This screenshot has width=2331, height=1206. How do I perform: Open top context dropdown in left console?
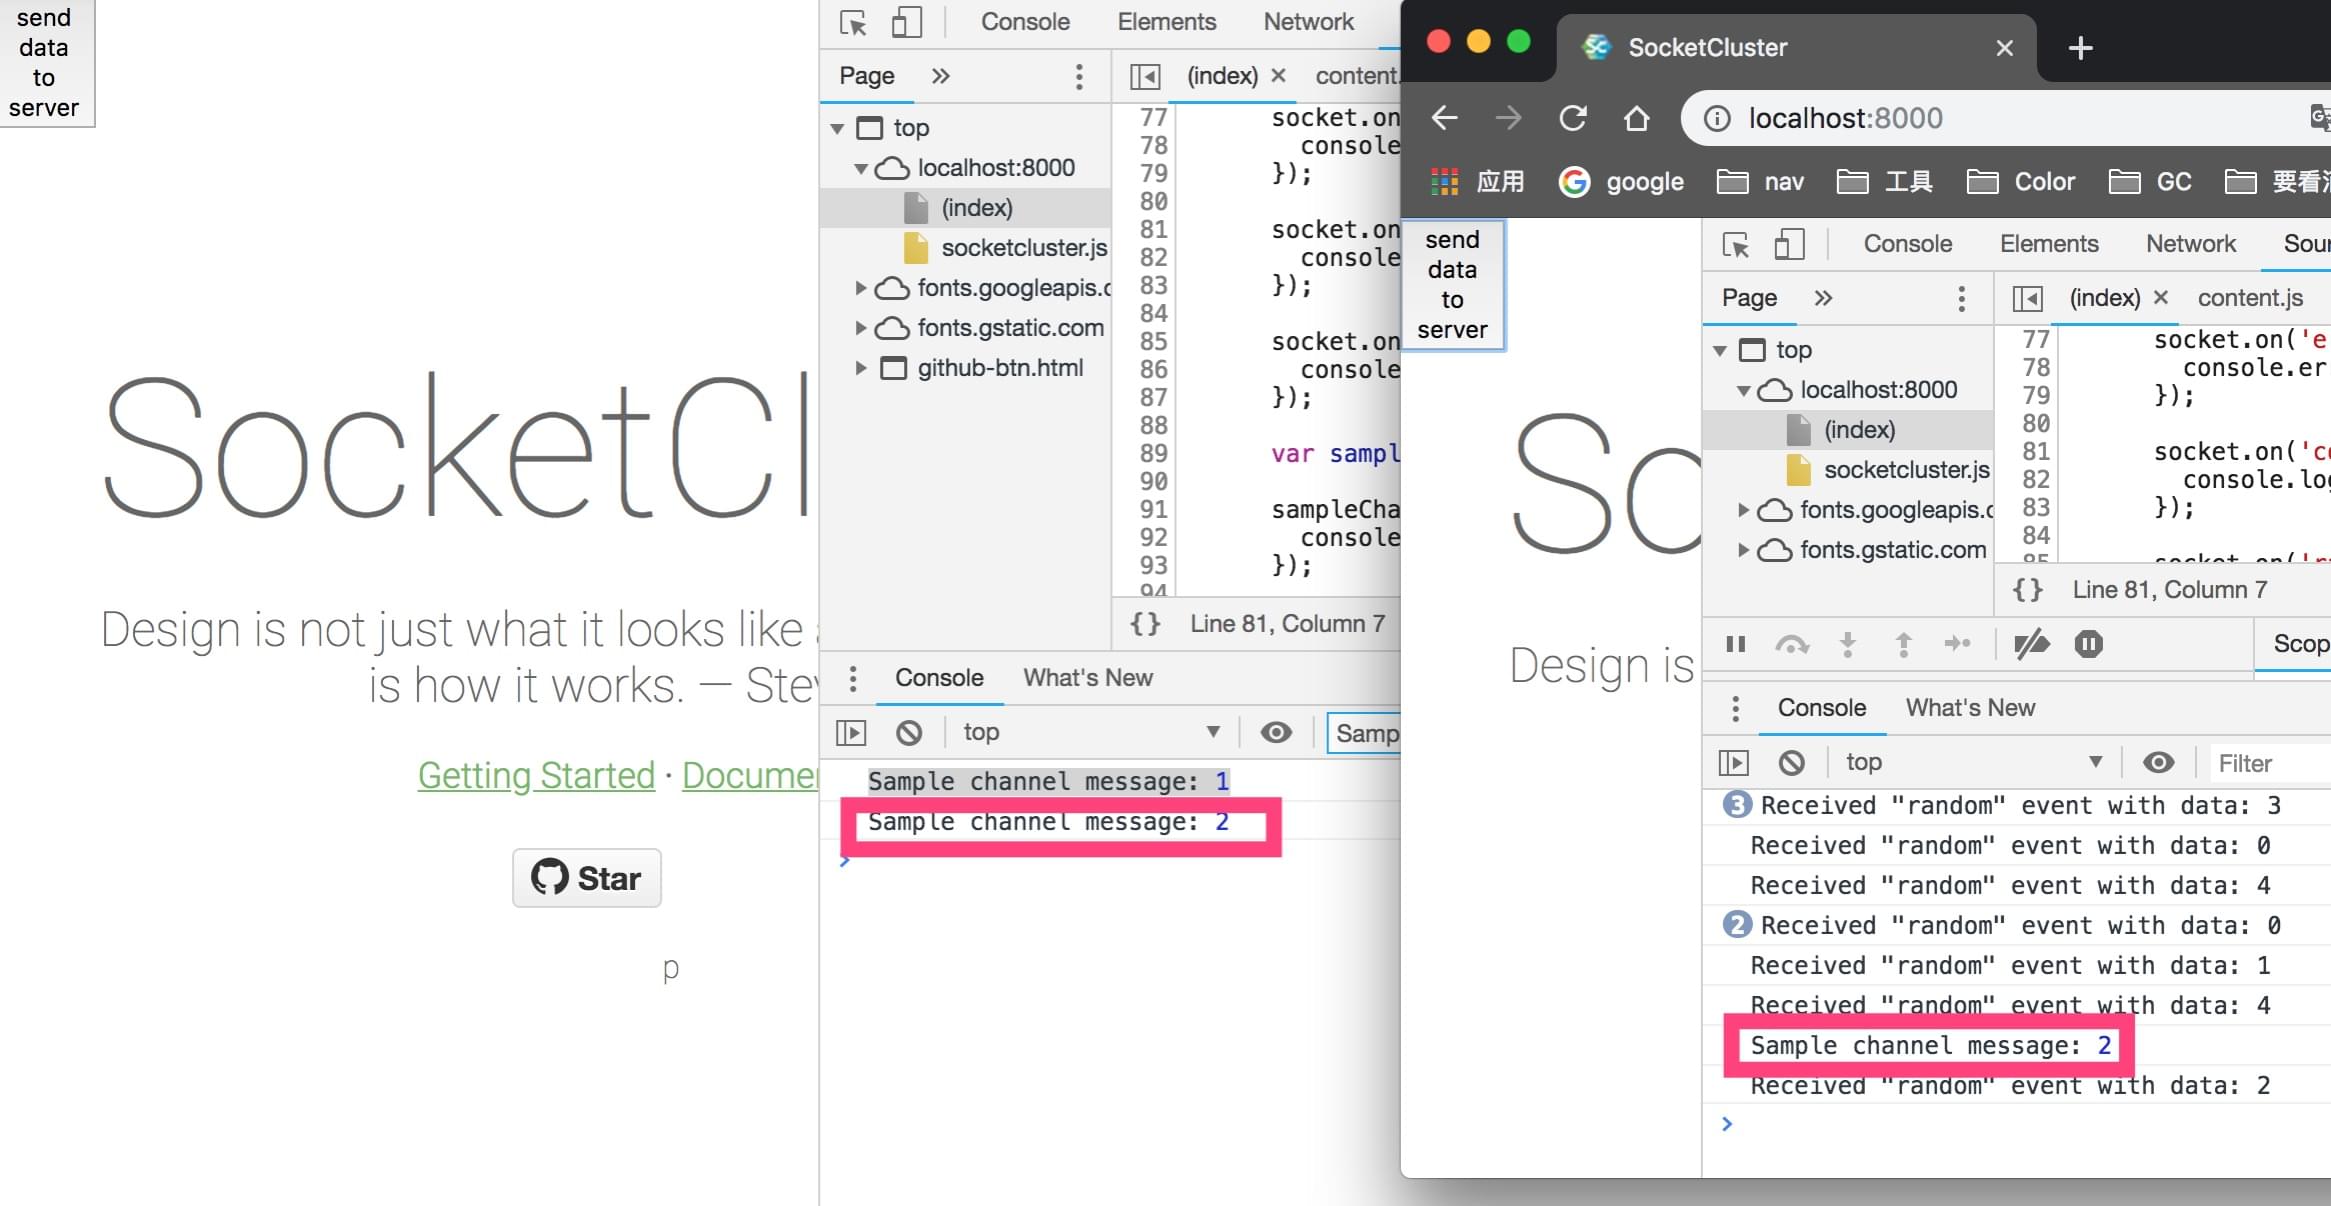(1091, 732)
